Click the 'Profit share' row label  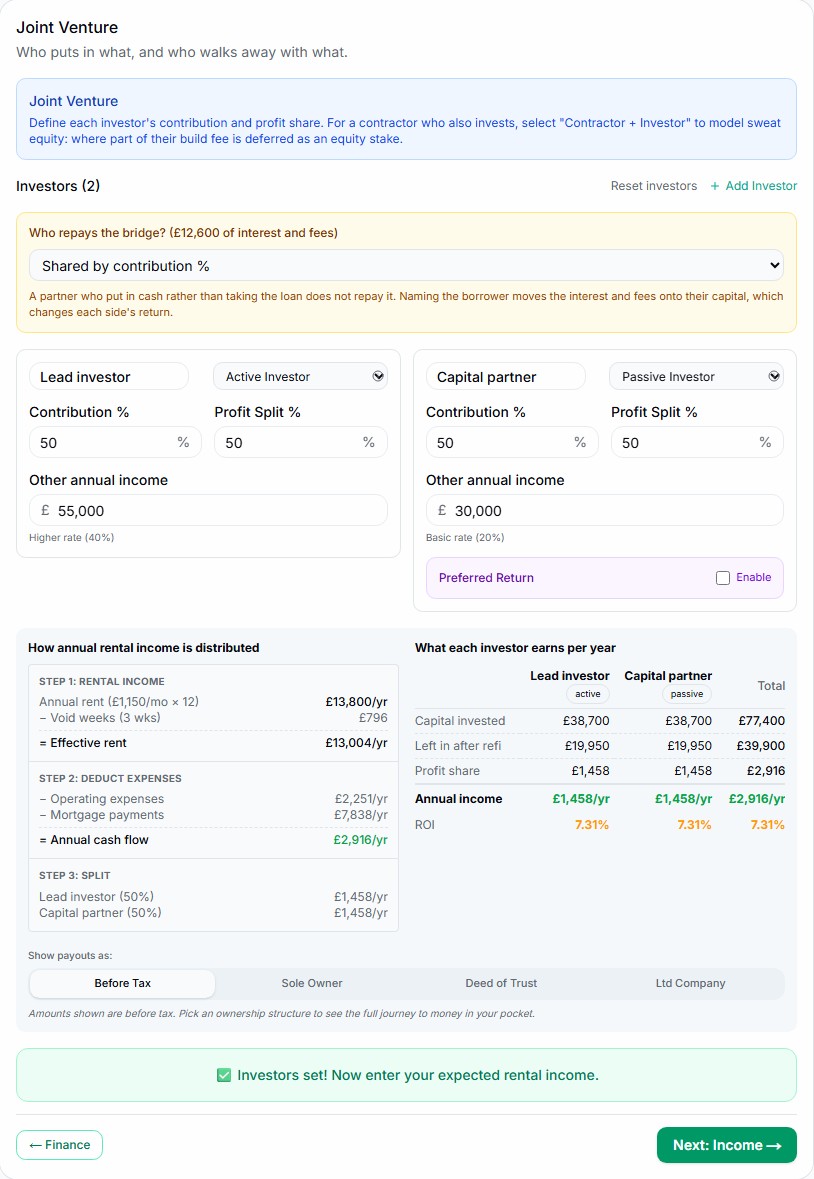pos(447,771)
